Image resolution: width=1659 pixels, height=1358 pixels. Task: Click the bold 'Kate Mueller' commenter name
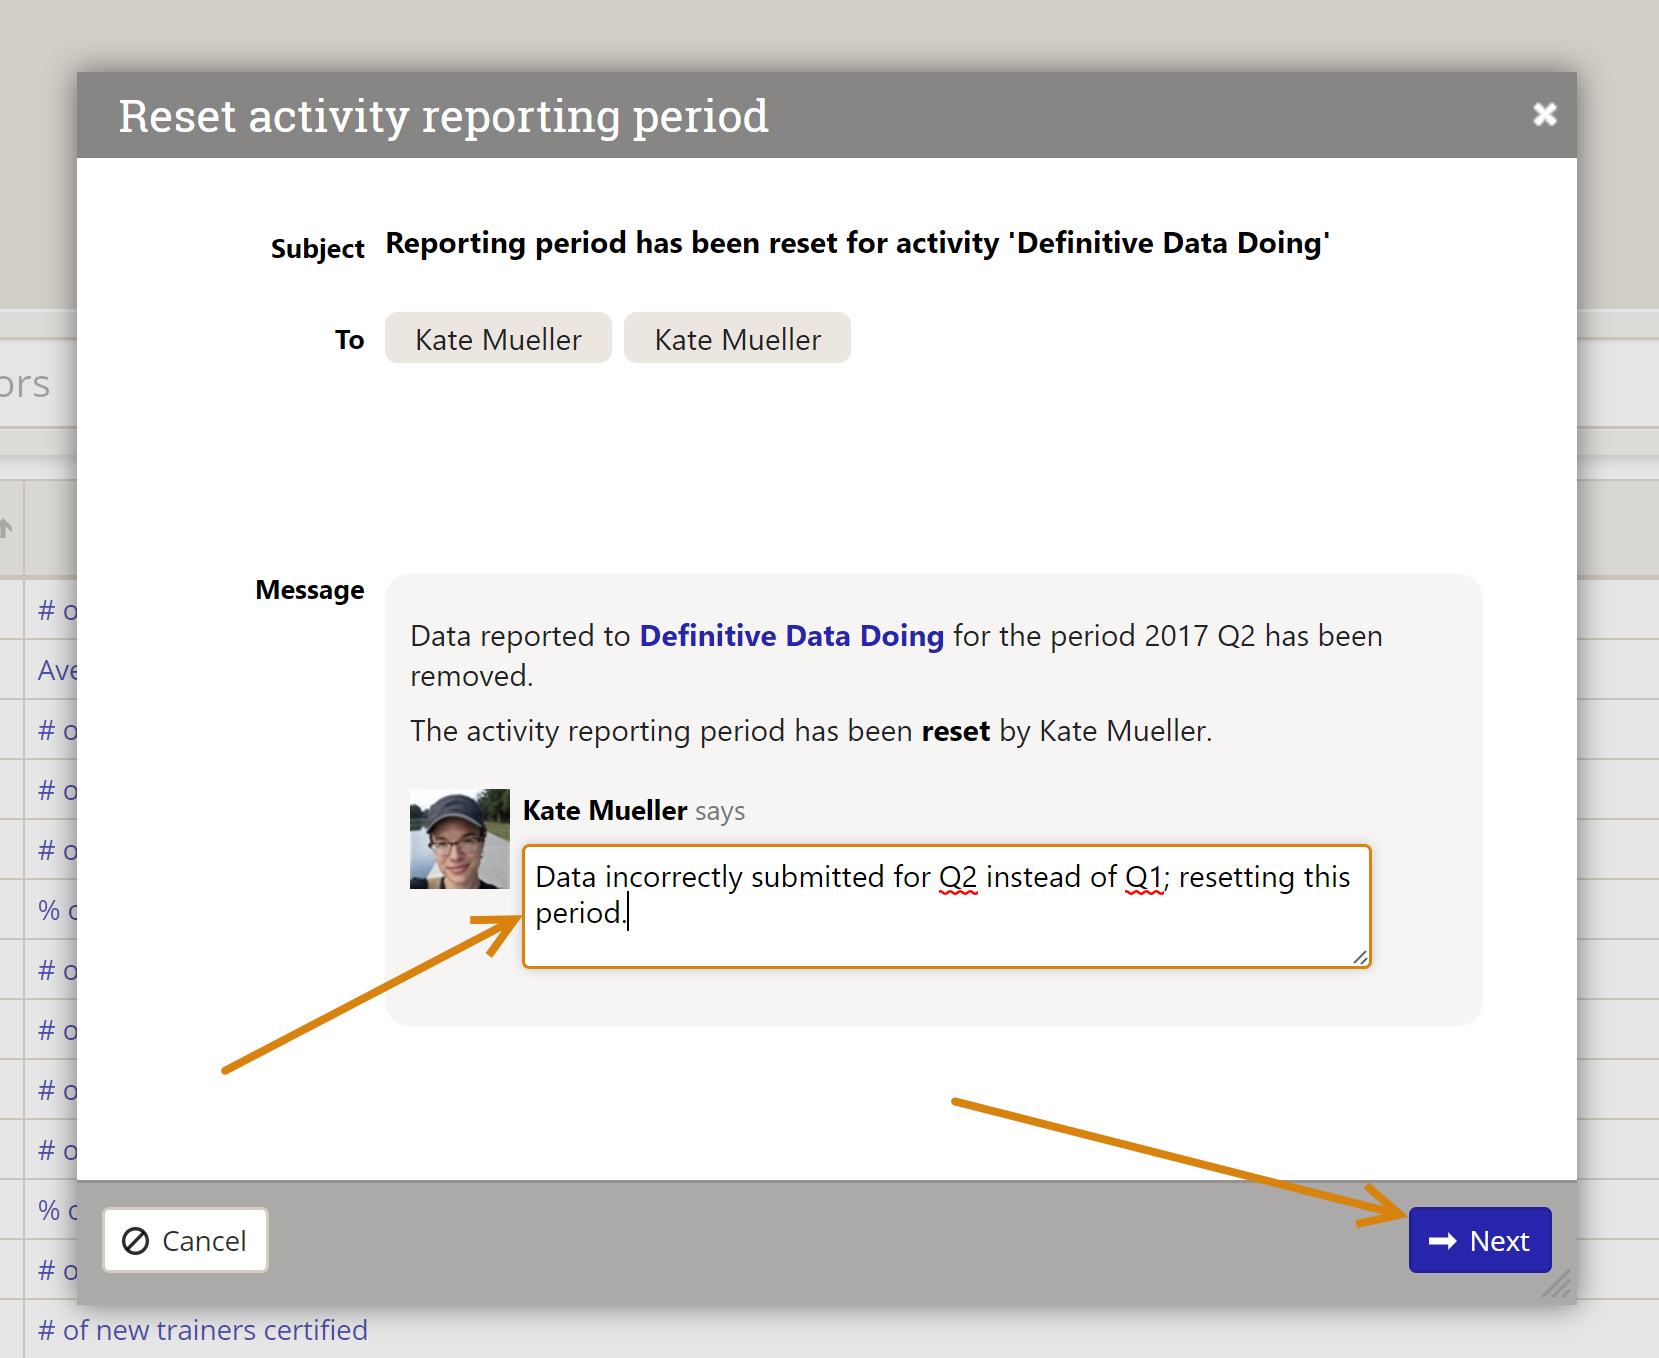[x=604, y=810]
